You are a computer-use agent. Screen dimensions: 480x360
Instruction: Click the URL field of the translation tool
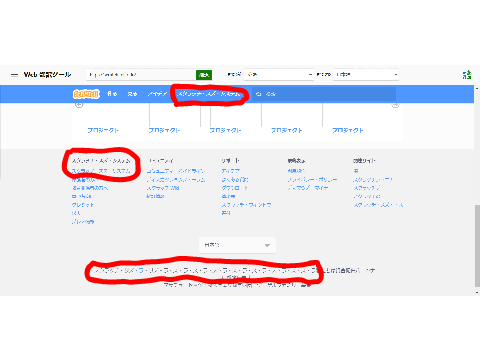pyautogui.click(x=141, y=75)
